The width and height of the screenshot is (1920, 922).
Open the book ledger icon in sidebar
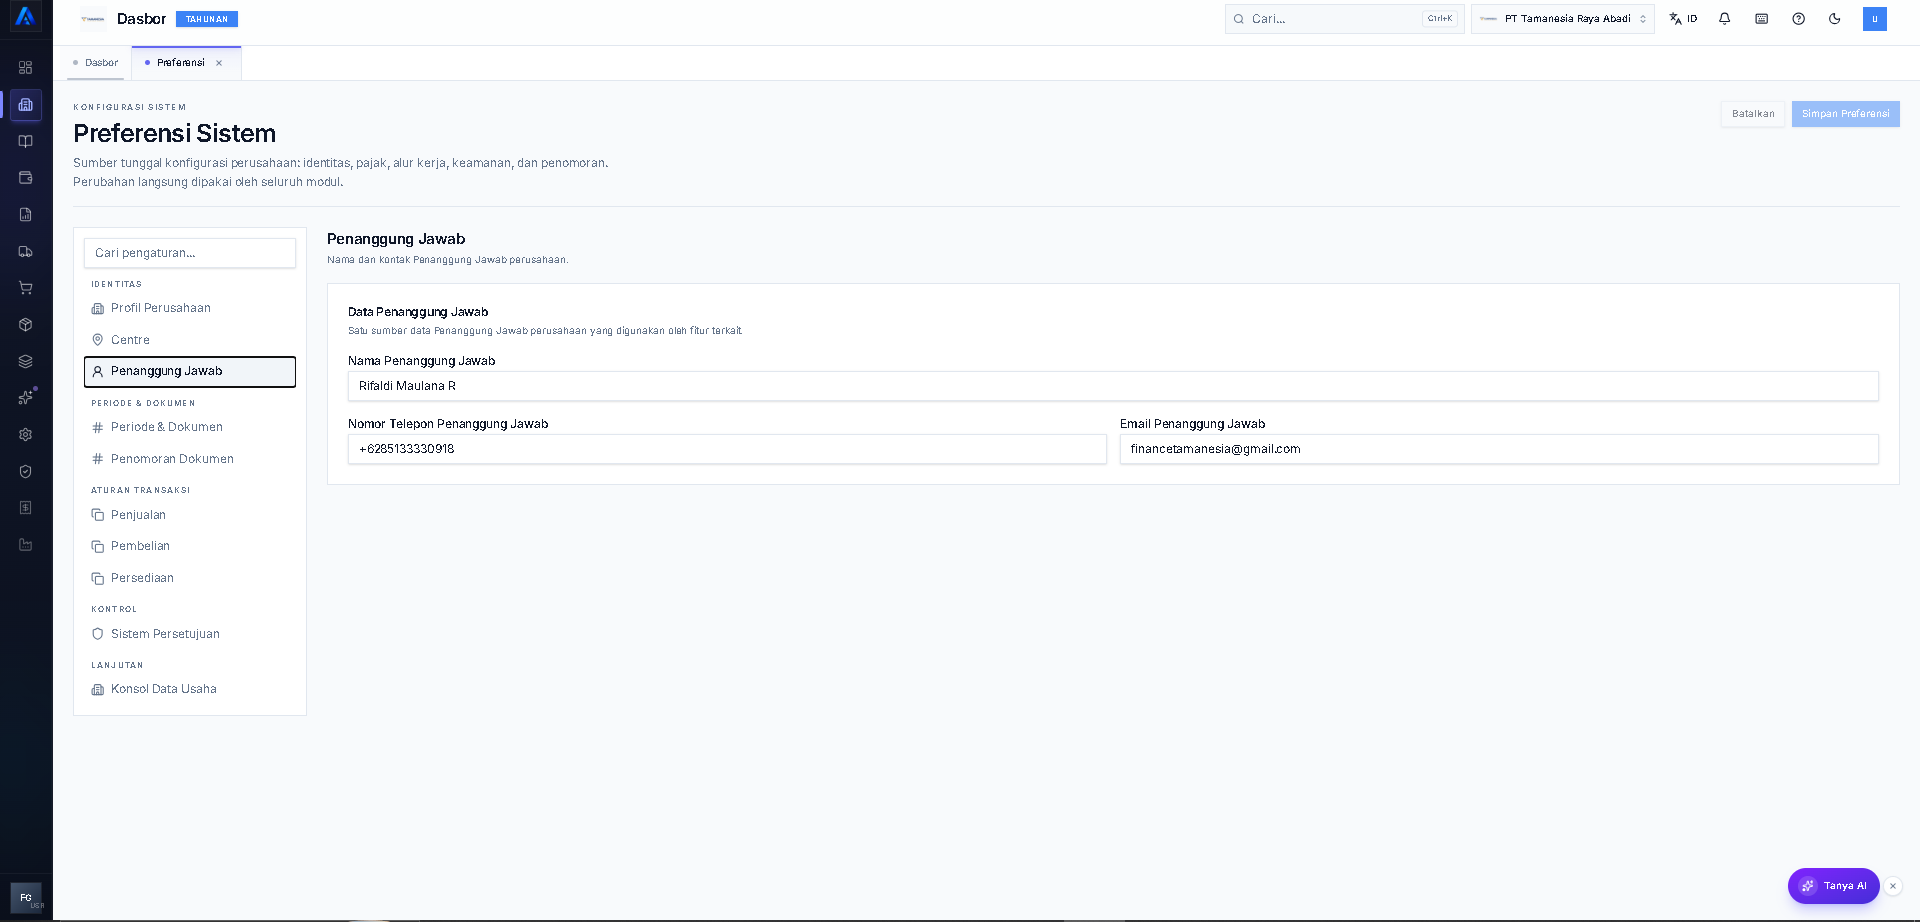tap(26, 141)
